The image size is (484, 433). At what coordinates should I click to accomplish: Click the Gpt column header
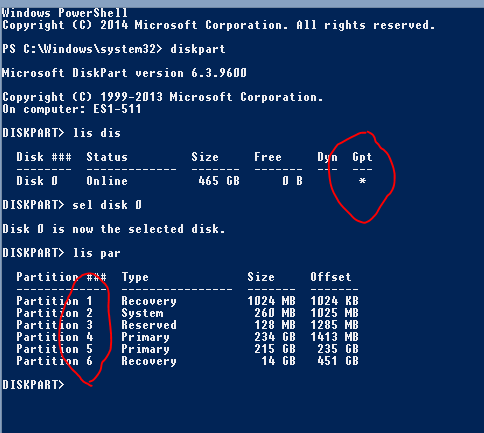point(362,157)
